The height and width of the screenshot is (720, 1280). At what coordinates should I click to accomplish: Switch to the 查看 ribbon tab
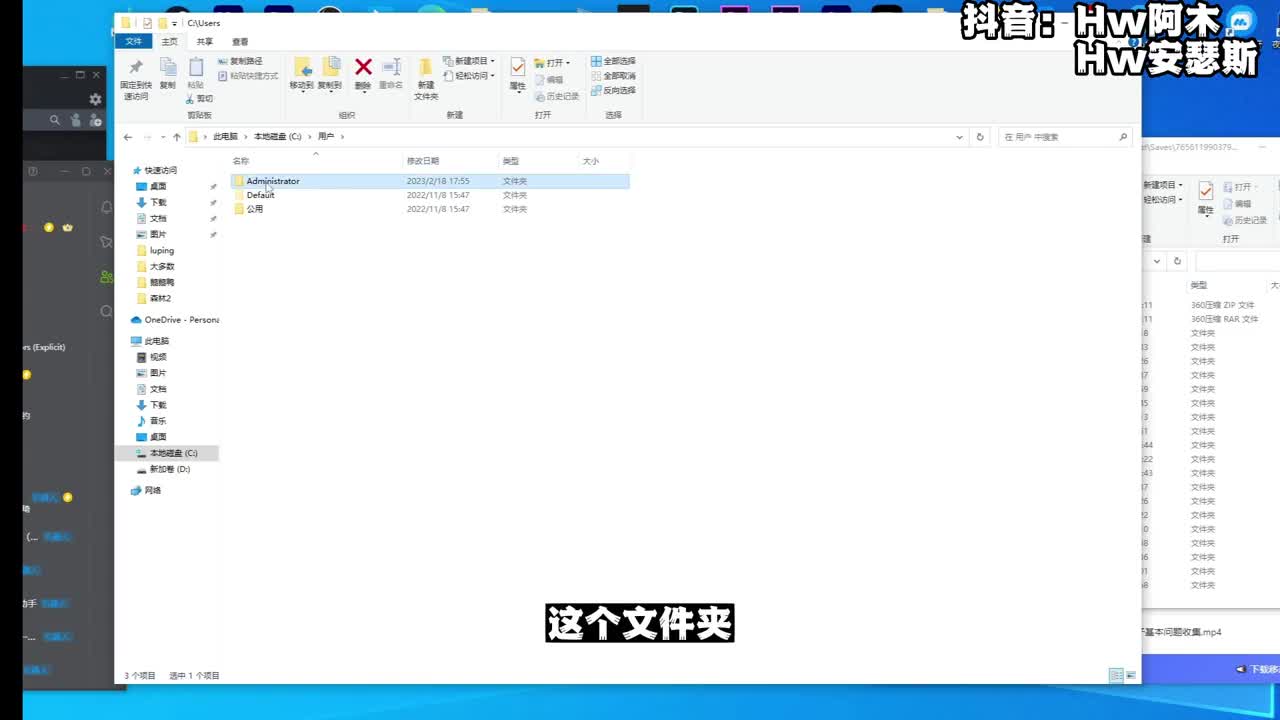240,42
